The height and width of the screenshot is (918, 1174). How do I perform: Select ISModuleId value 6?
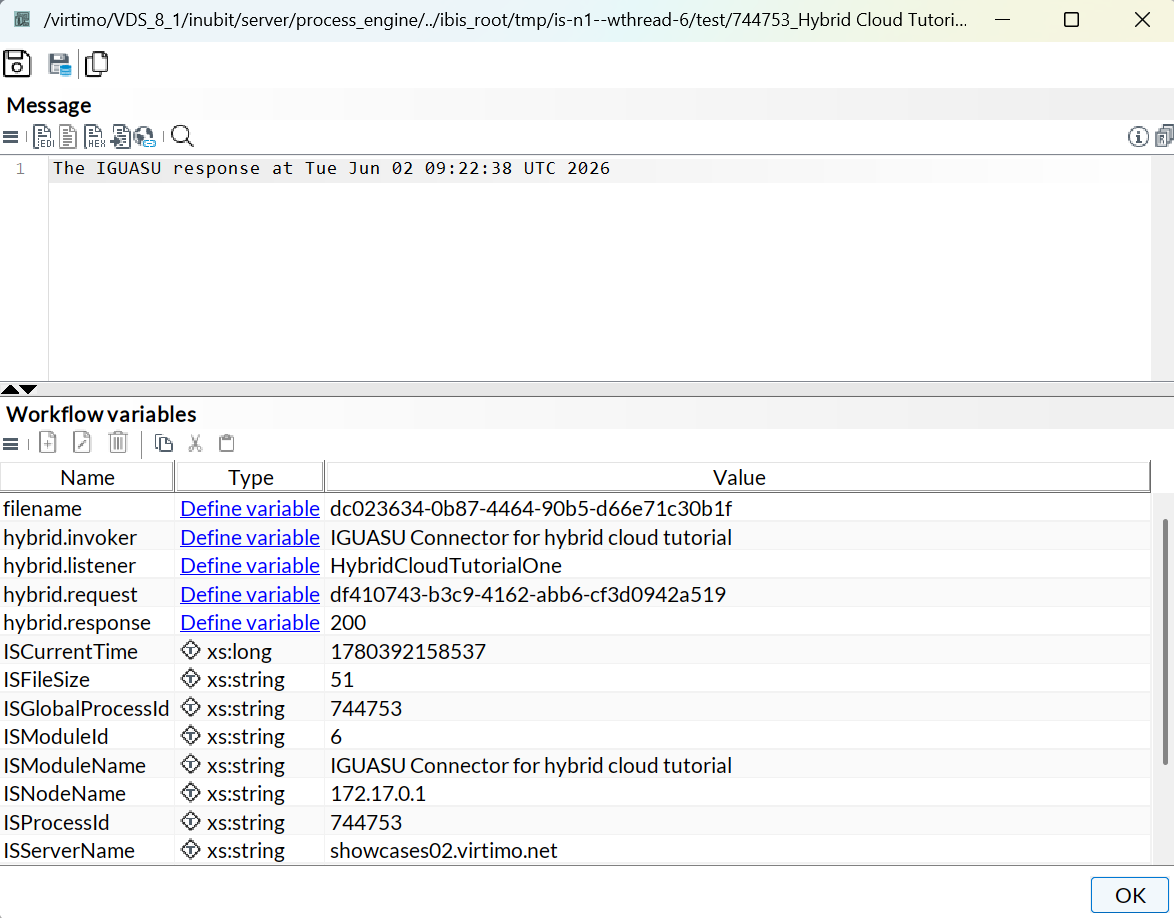click(336, 736)
